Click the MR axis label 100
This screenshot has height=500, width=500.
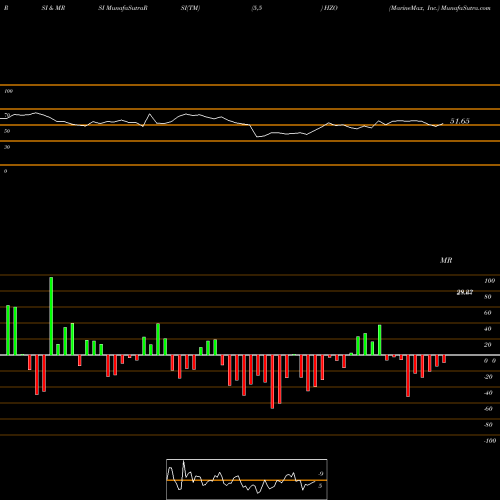(x=489, y=281)
